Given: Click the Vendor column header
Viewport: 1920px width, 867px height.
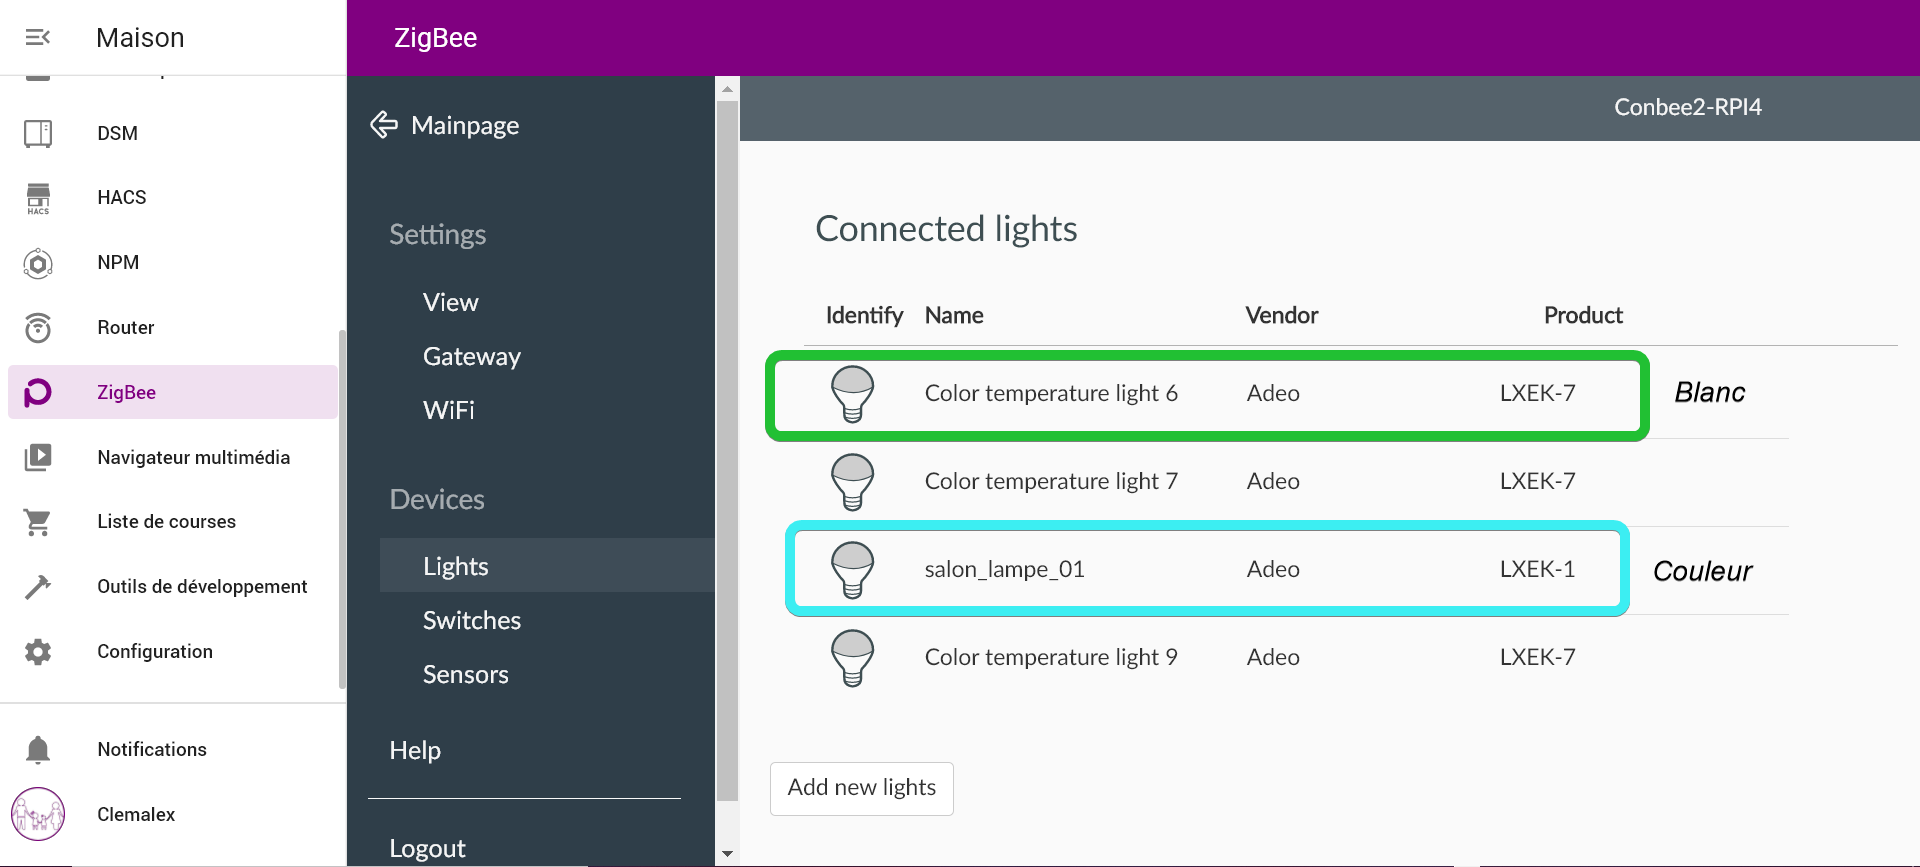Looking at the screenshot, I should 1282,315.
